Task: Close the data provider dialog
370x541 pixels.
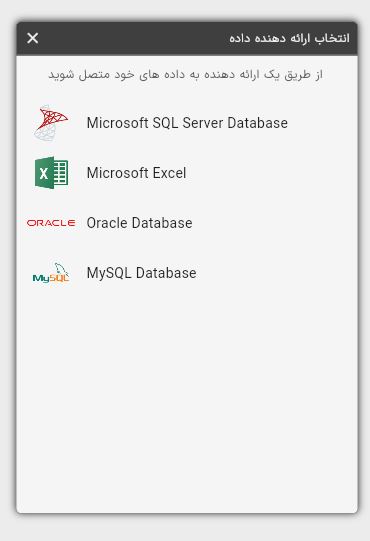Action: (x=33, y=38)
